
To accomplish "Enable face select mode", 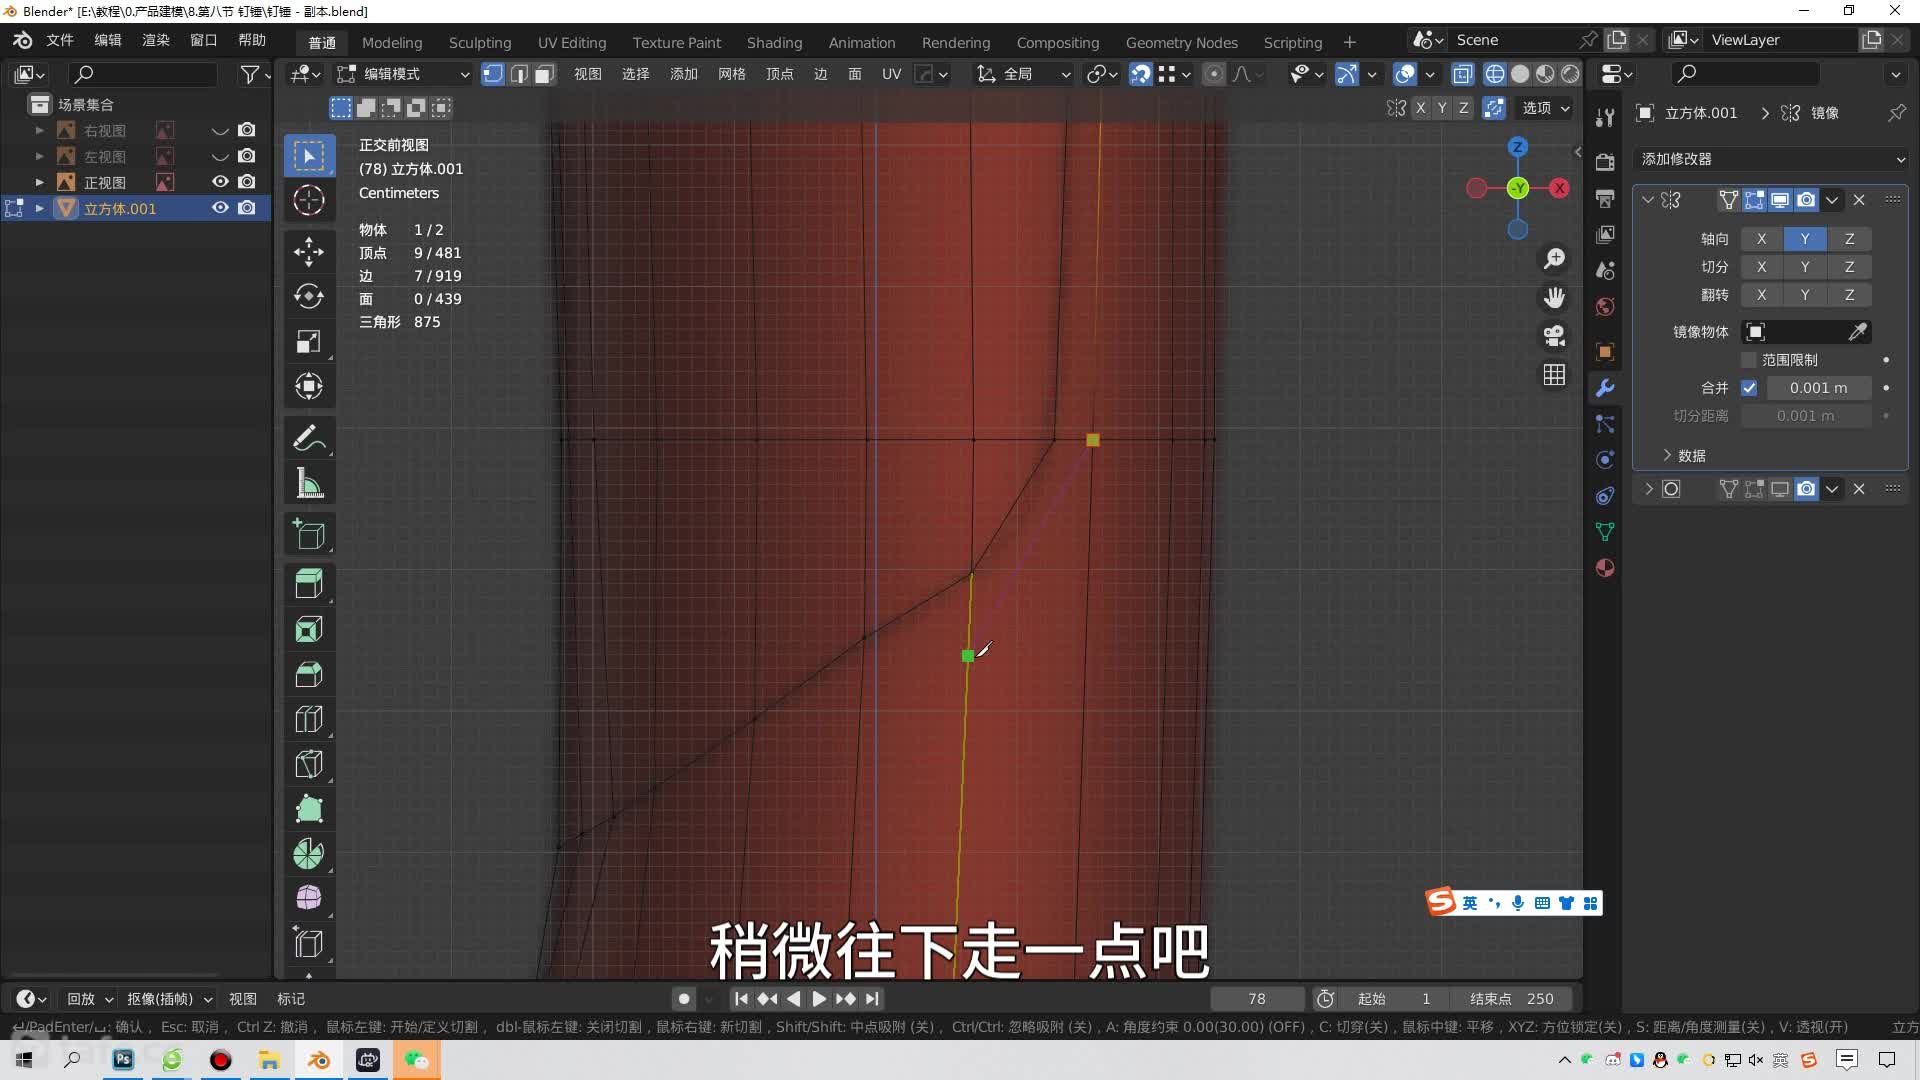I will point(544,74).
